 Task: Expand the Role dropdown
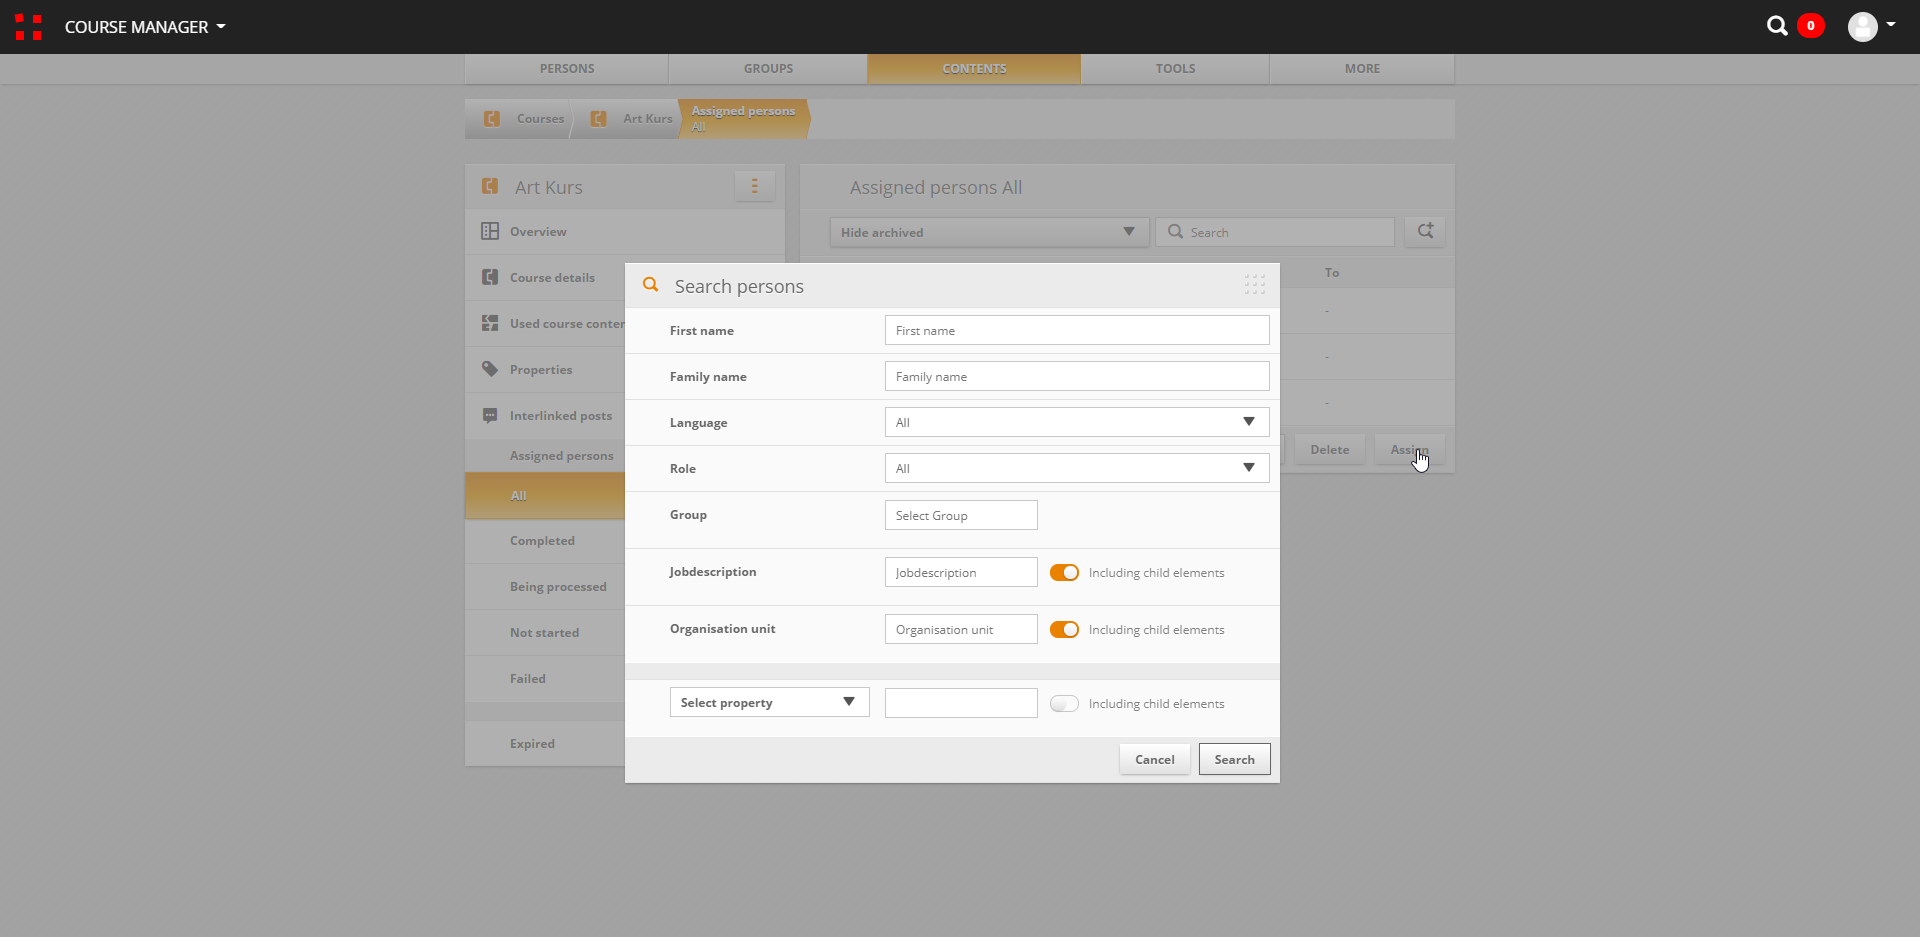click(x=1076, y=468)
